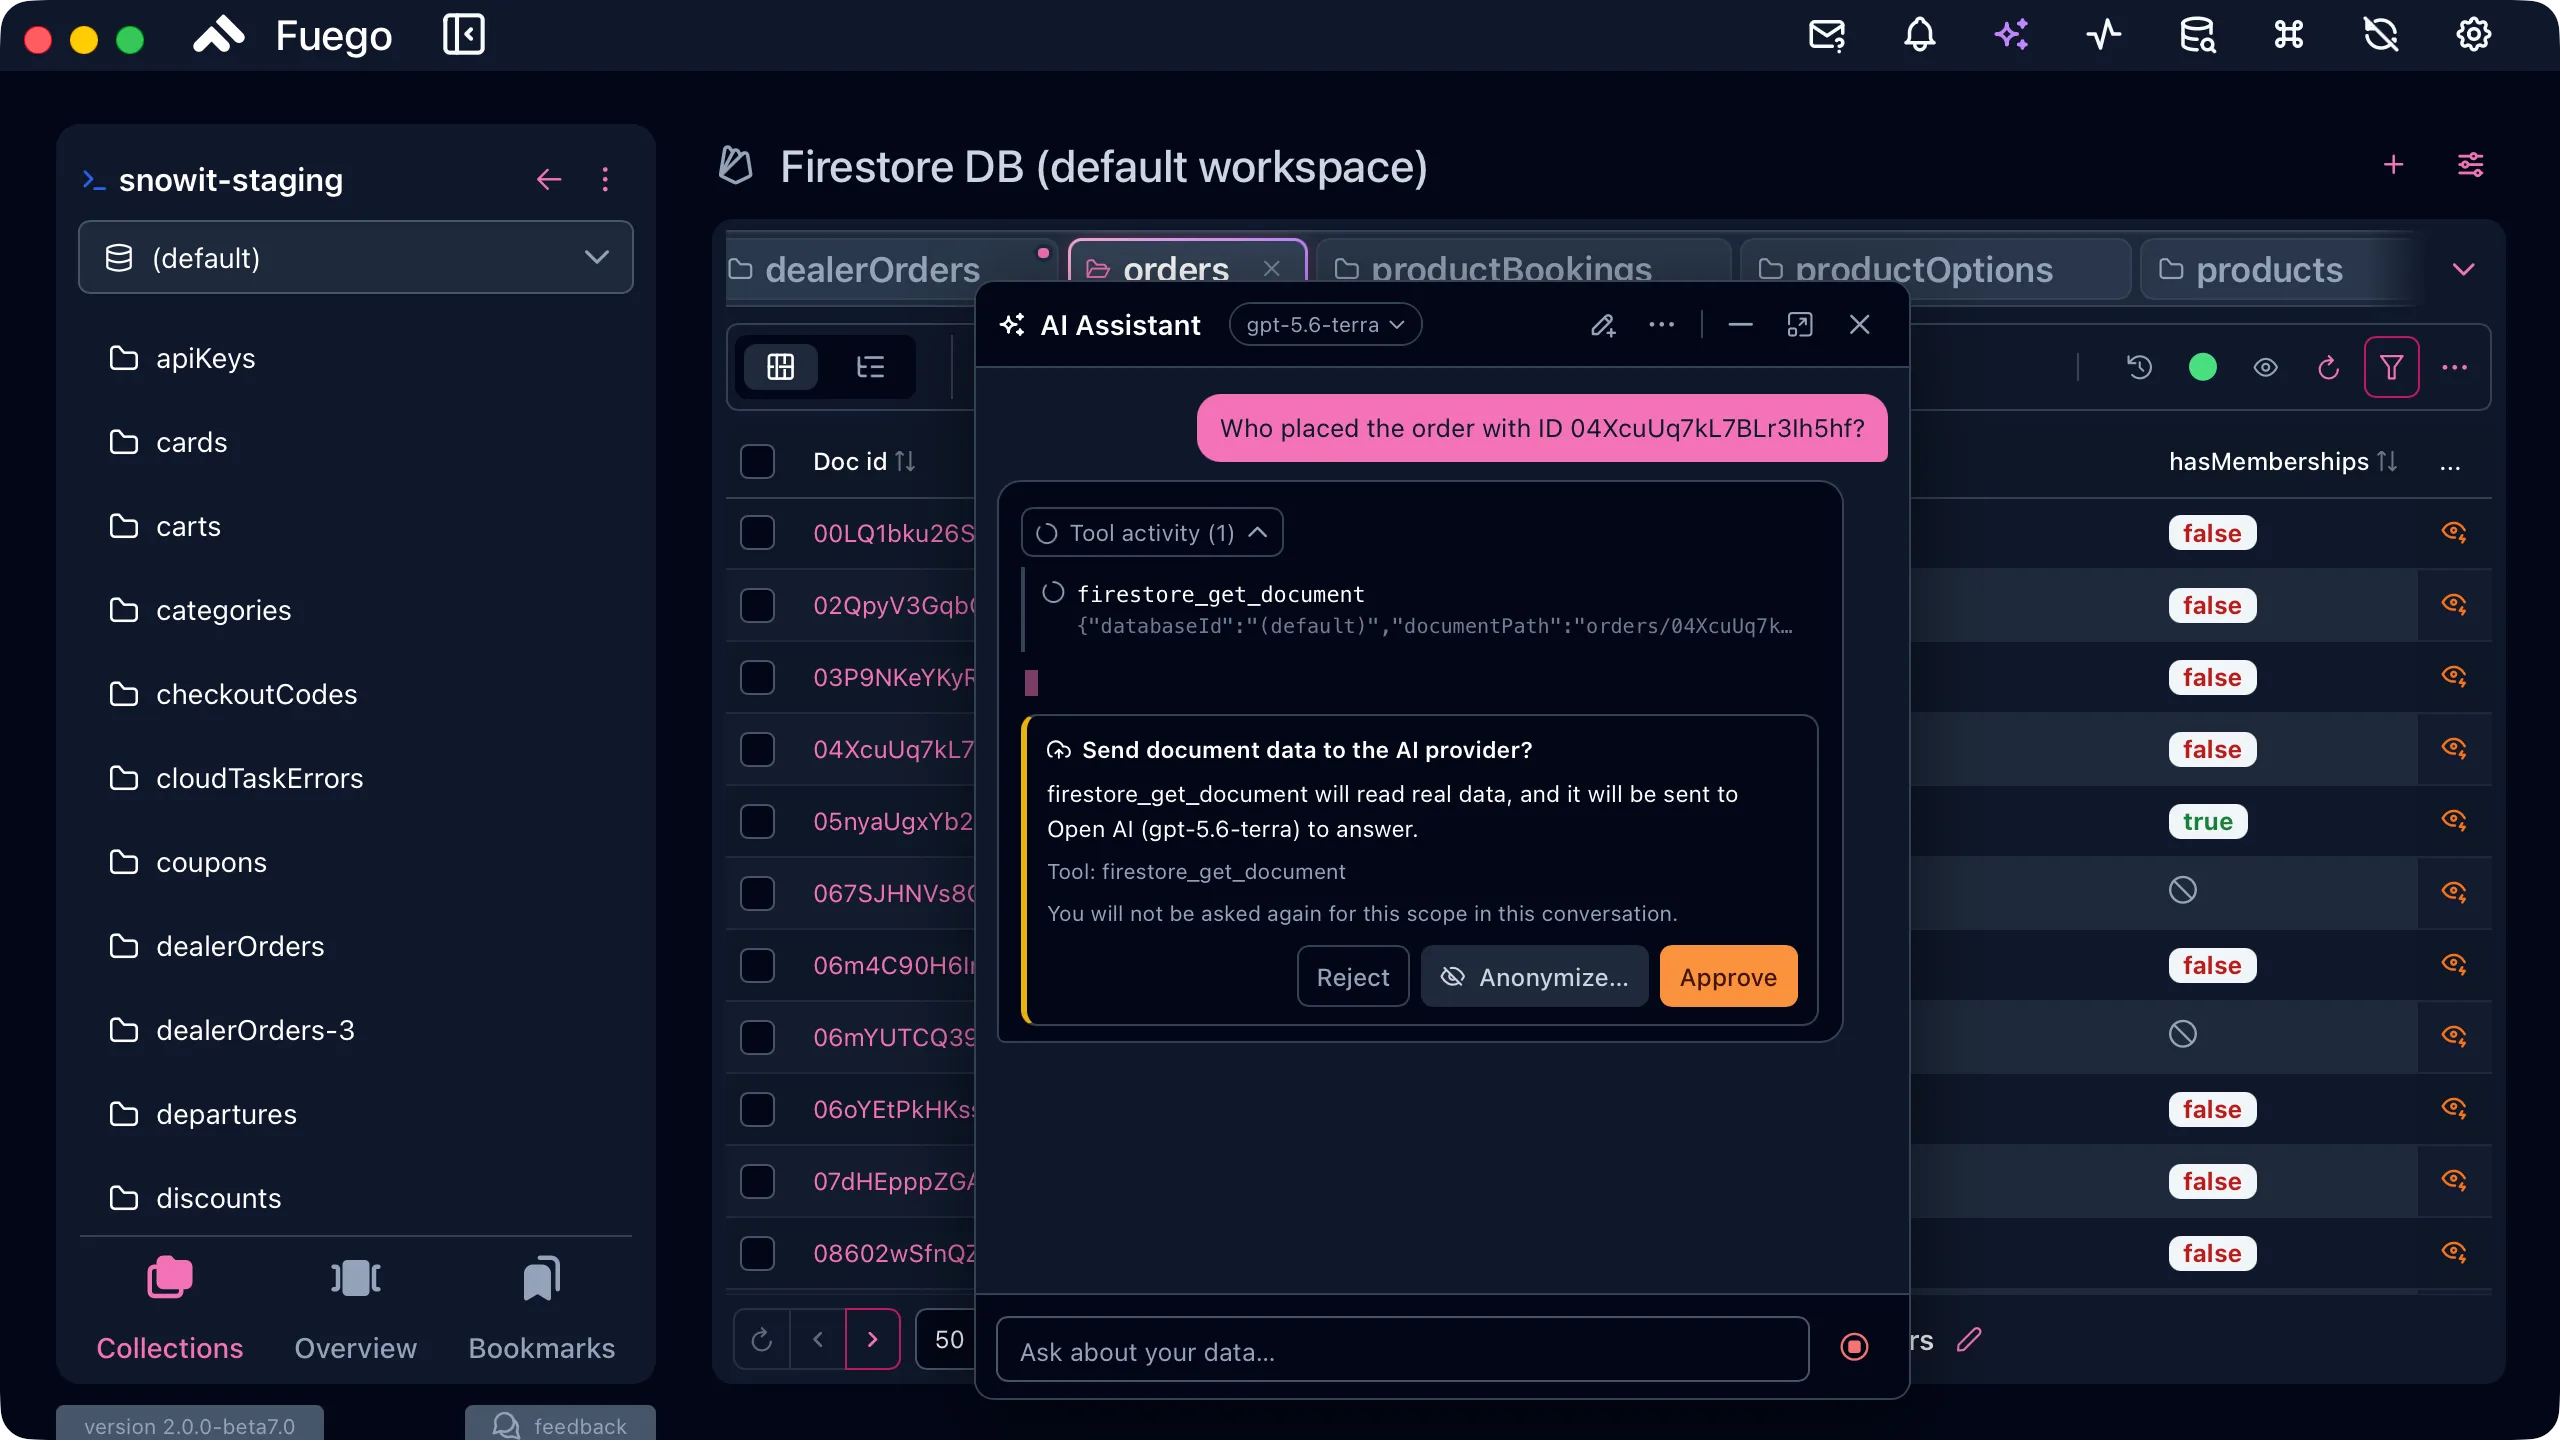Open query history icon
The height and width of the screenshot is (1440, 2560).
(x=2139, y=367)
